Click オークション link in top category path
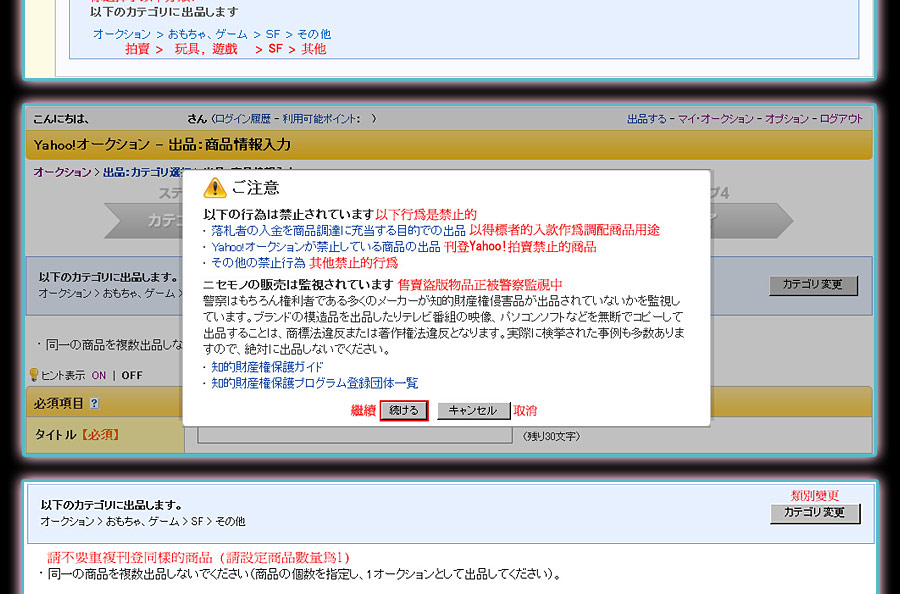The image size is (900, 594). click(x=122, y=34)
